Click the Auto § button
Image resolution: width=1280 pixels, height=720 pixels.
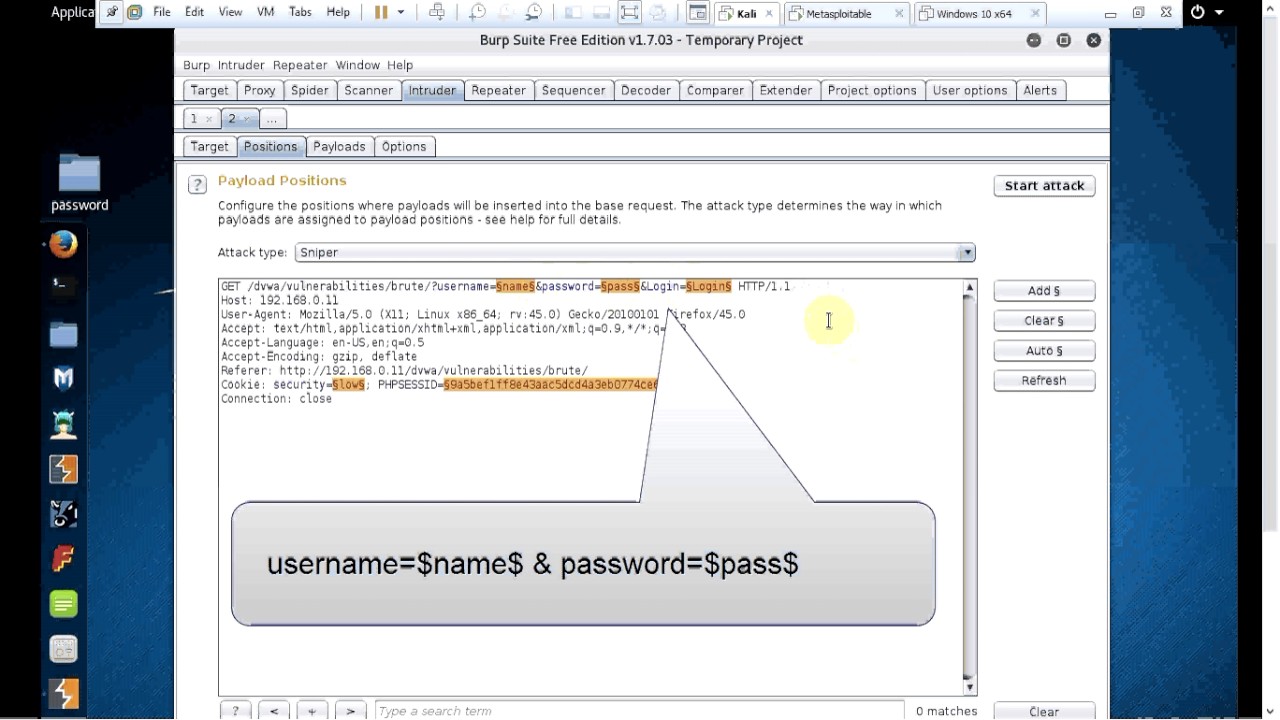pyautogui.click(x=1044, y=350)
